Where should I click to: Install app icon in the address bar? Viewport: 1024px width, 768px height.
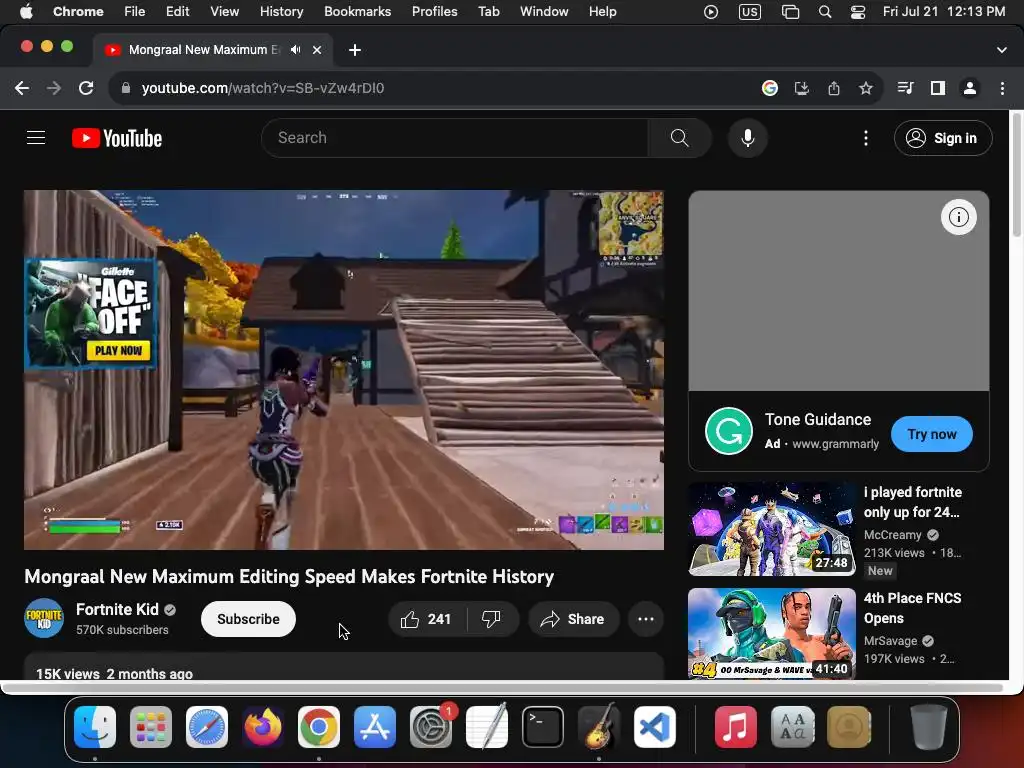(x=802, y=88)
